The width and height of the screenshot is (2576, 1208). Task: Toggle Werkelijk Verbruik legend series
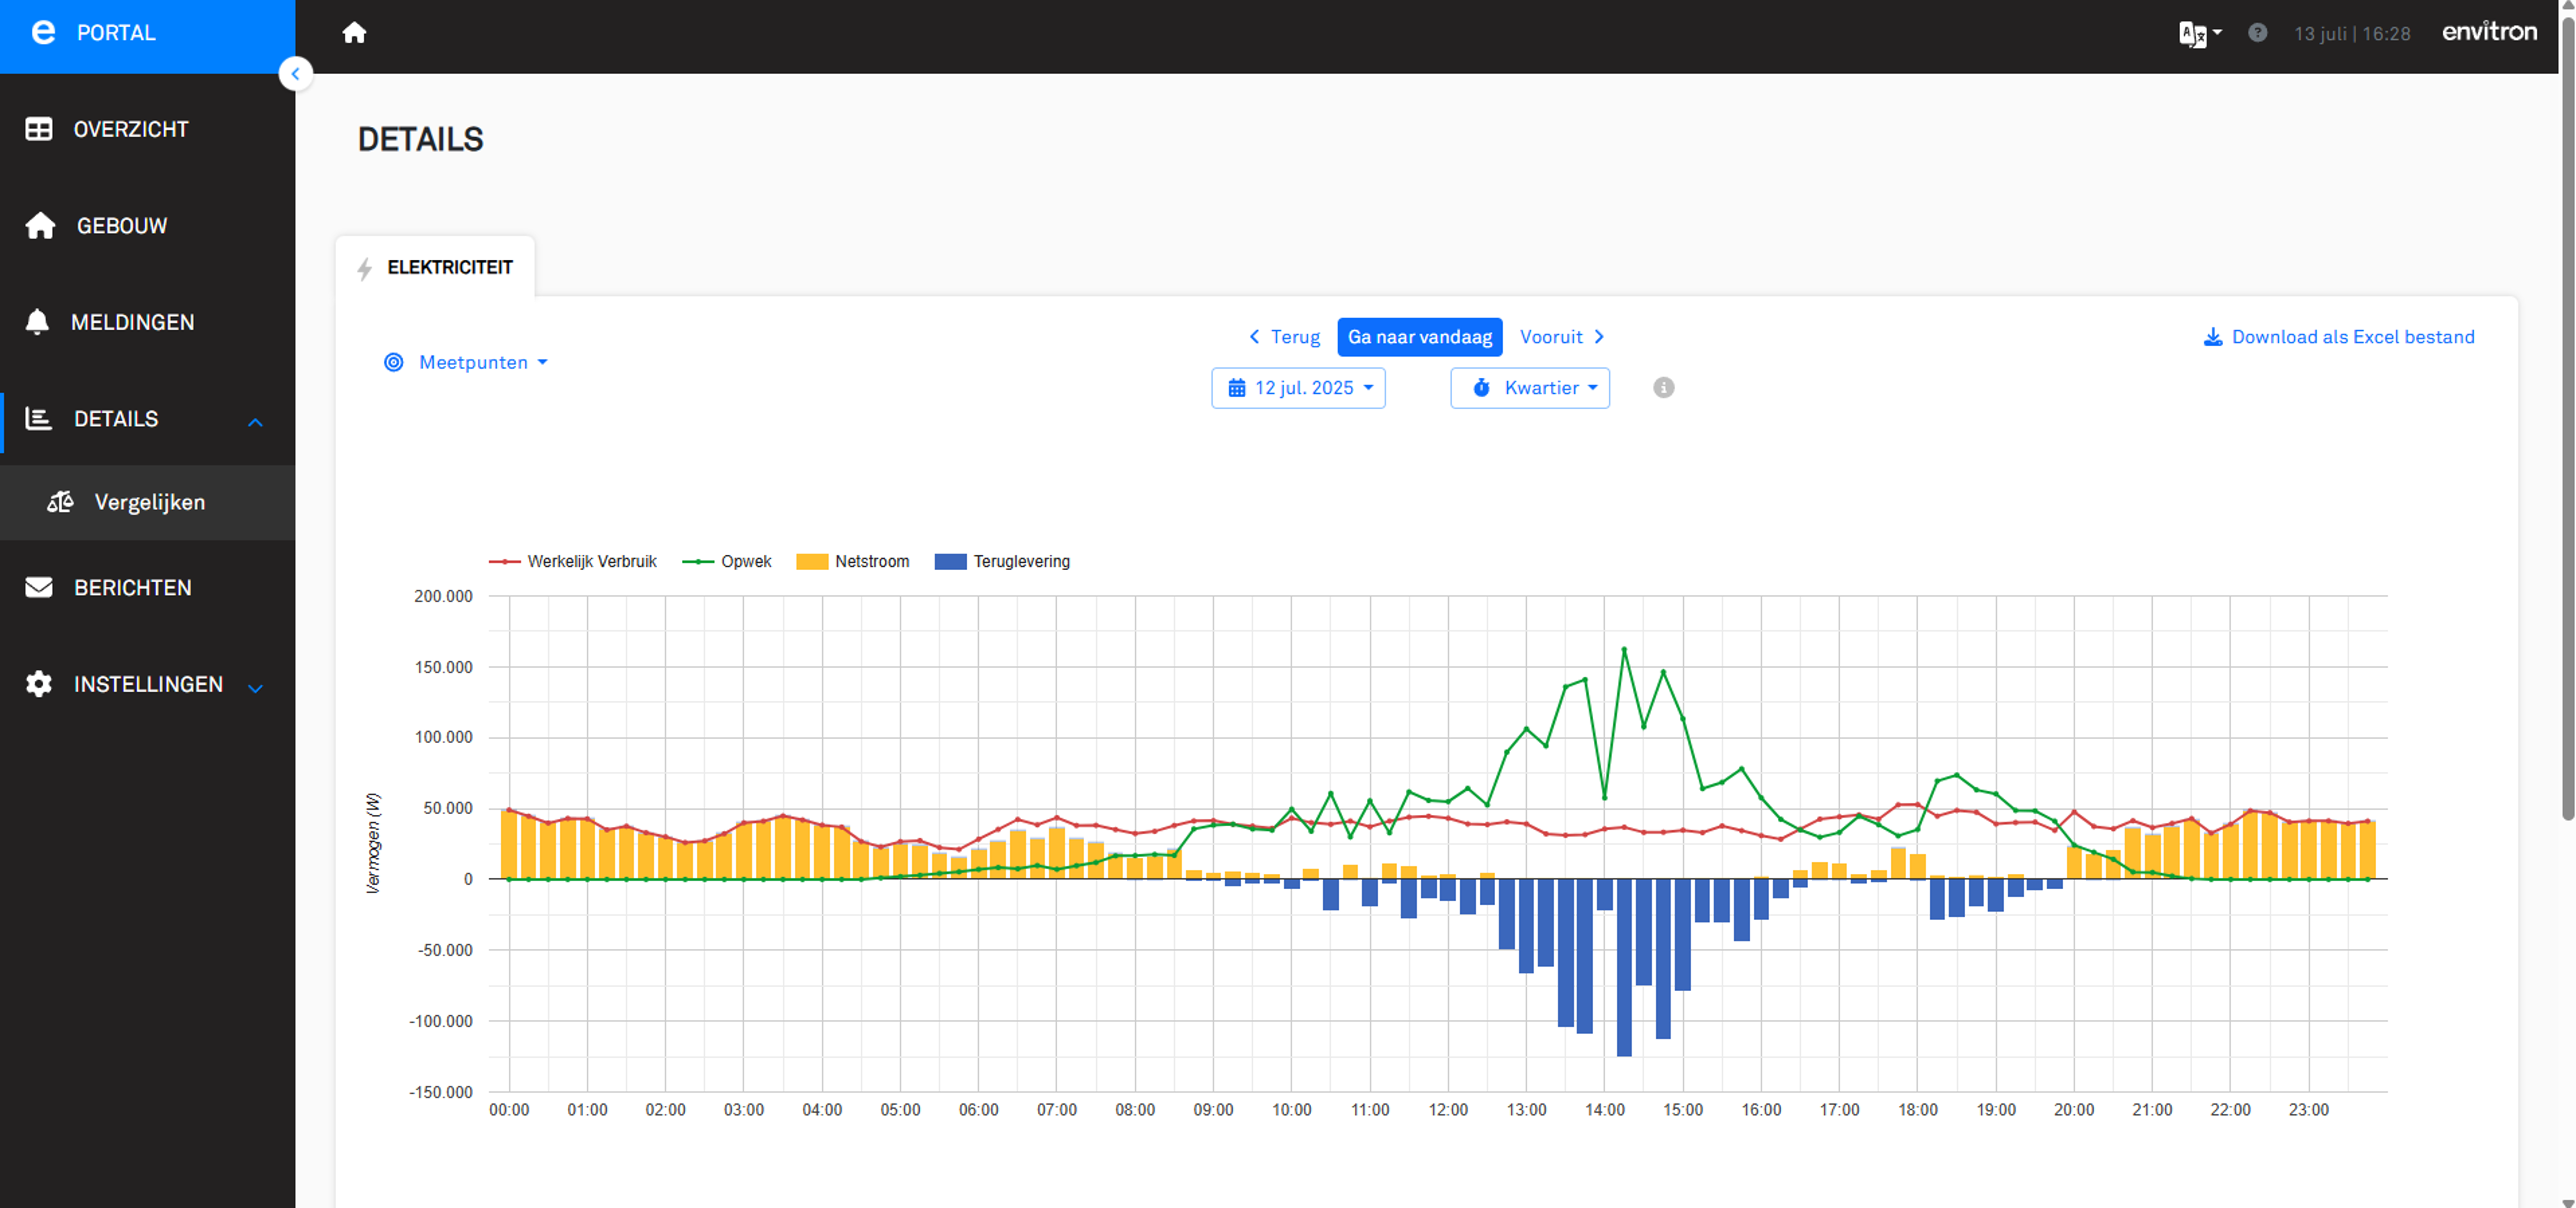click(x=573, y=562)
